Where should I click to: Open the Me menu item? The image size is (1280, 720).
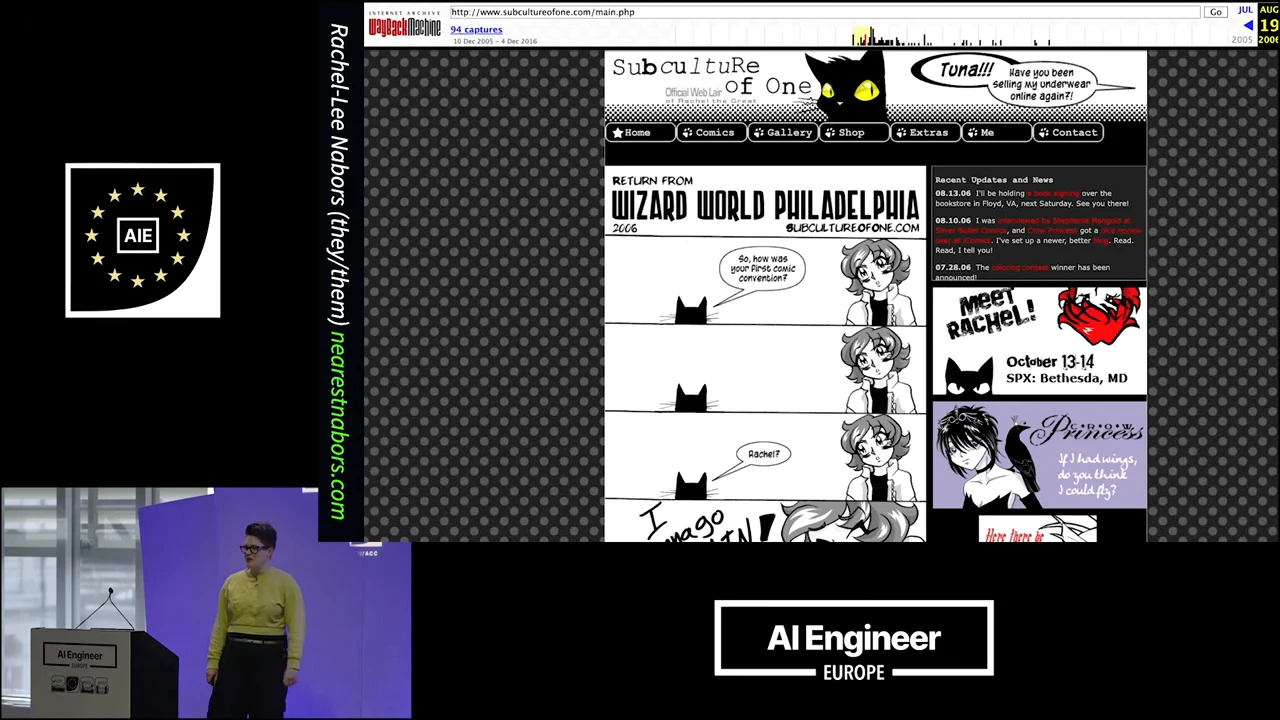coord(996,132)
